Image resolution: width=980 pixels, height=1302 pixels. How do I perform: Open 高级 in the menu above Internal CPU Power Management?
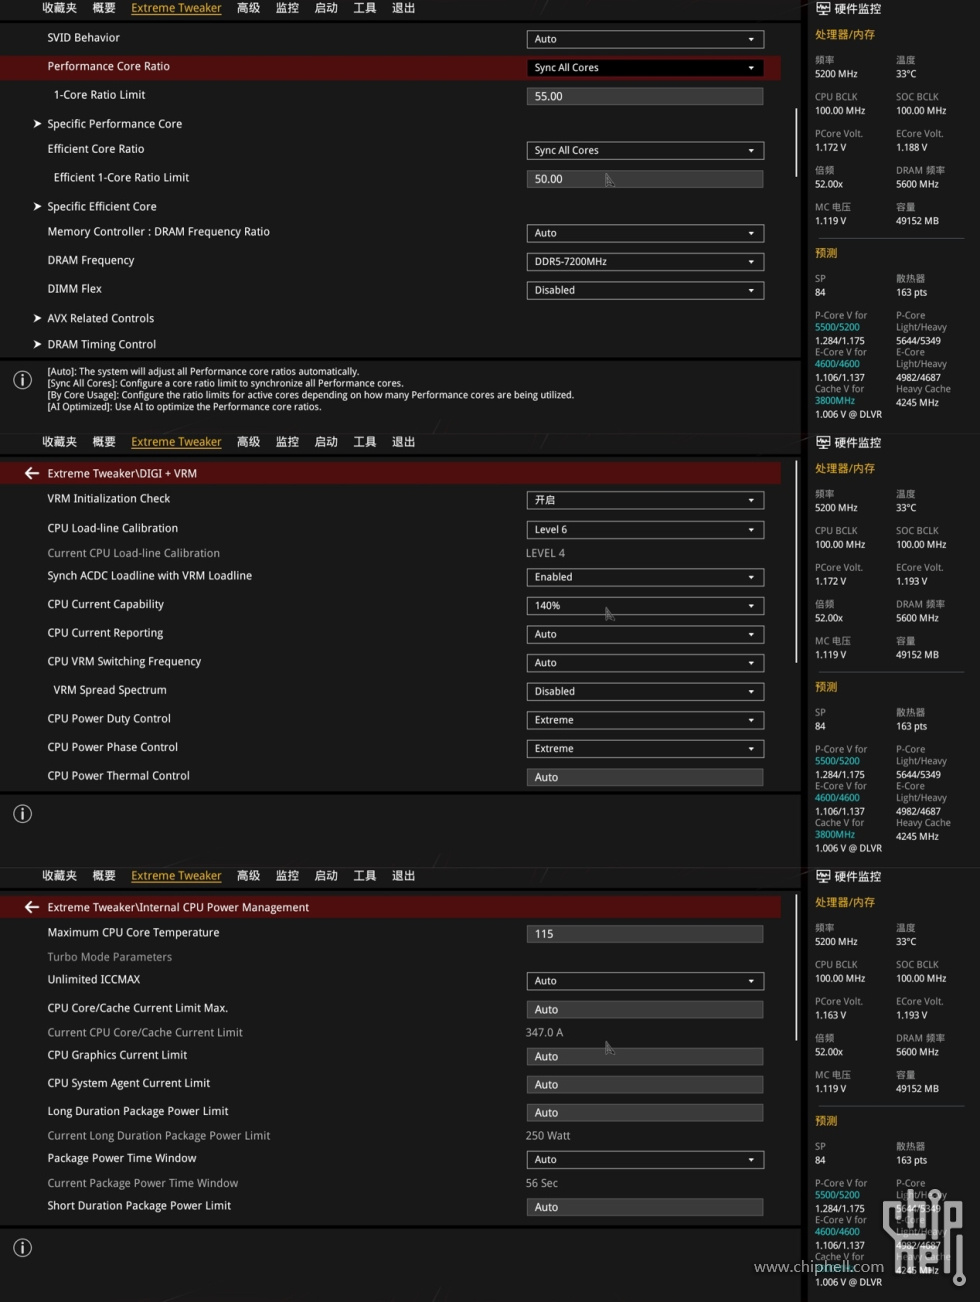click(x=248, y=876)
